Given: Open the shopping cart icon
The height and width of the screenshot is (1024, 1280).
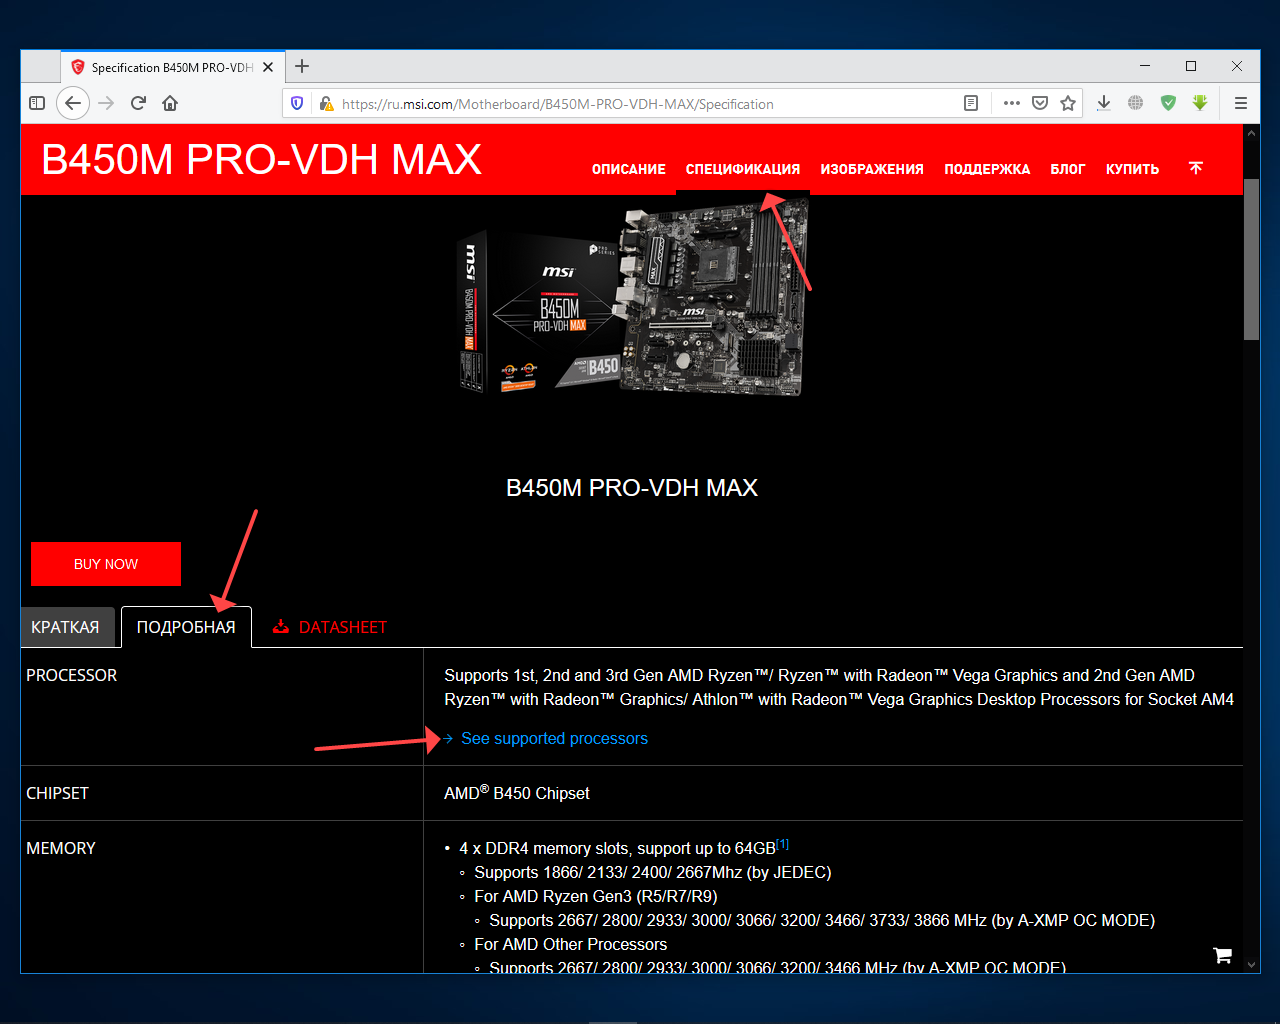Looking at the screenshot, I should point(1222,955).
